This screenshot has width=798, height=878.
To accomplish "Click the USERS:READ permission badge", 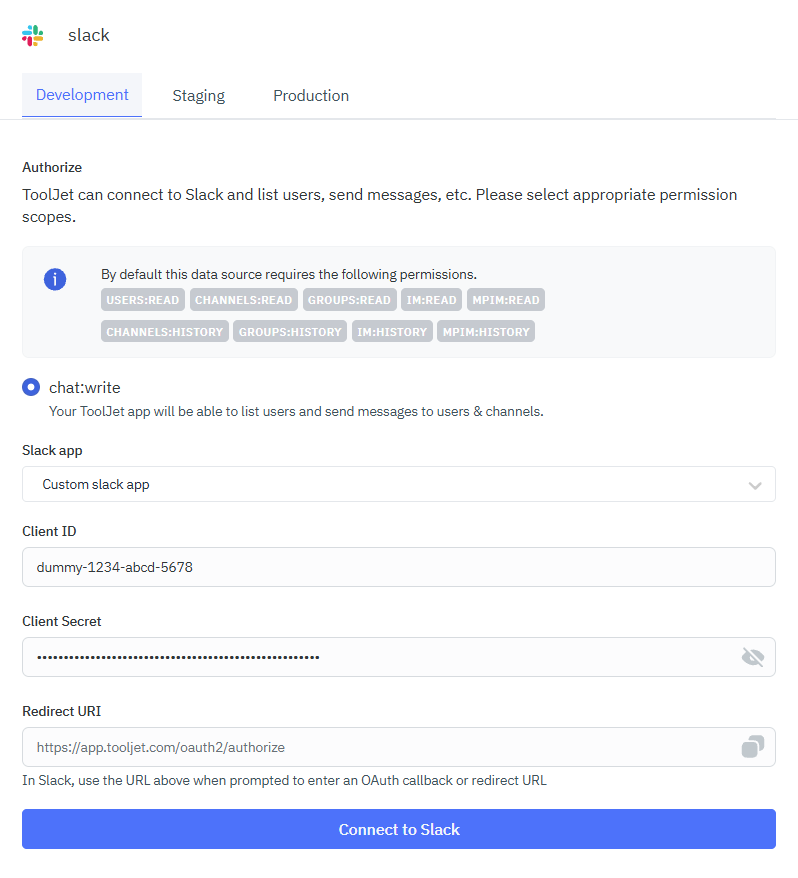I will coord(143,300).
